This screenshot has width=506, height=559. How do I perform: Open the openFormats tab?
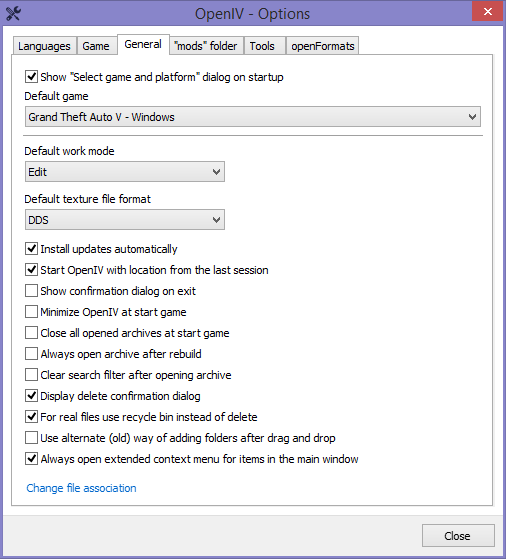(322, 46)
